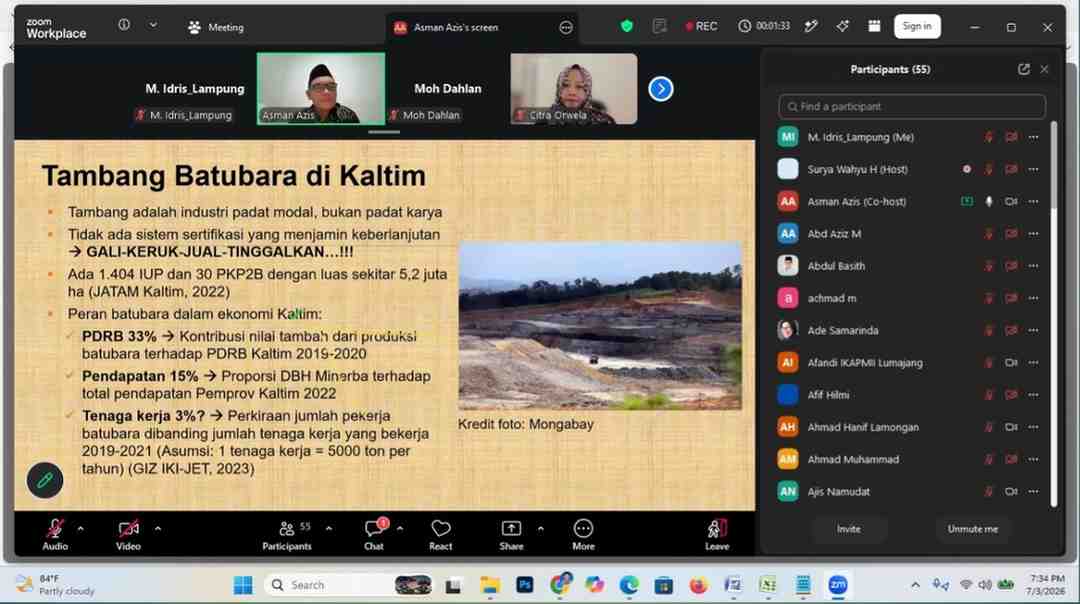Click the Sign in button
Image resolution: width=1080 pixels, height=604 pixels.
coord(917,26)
